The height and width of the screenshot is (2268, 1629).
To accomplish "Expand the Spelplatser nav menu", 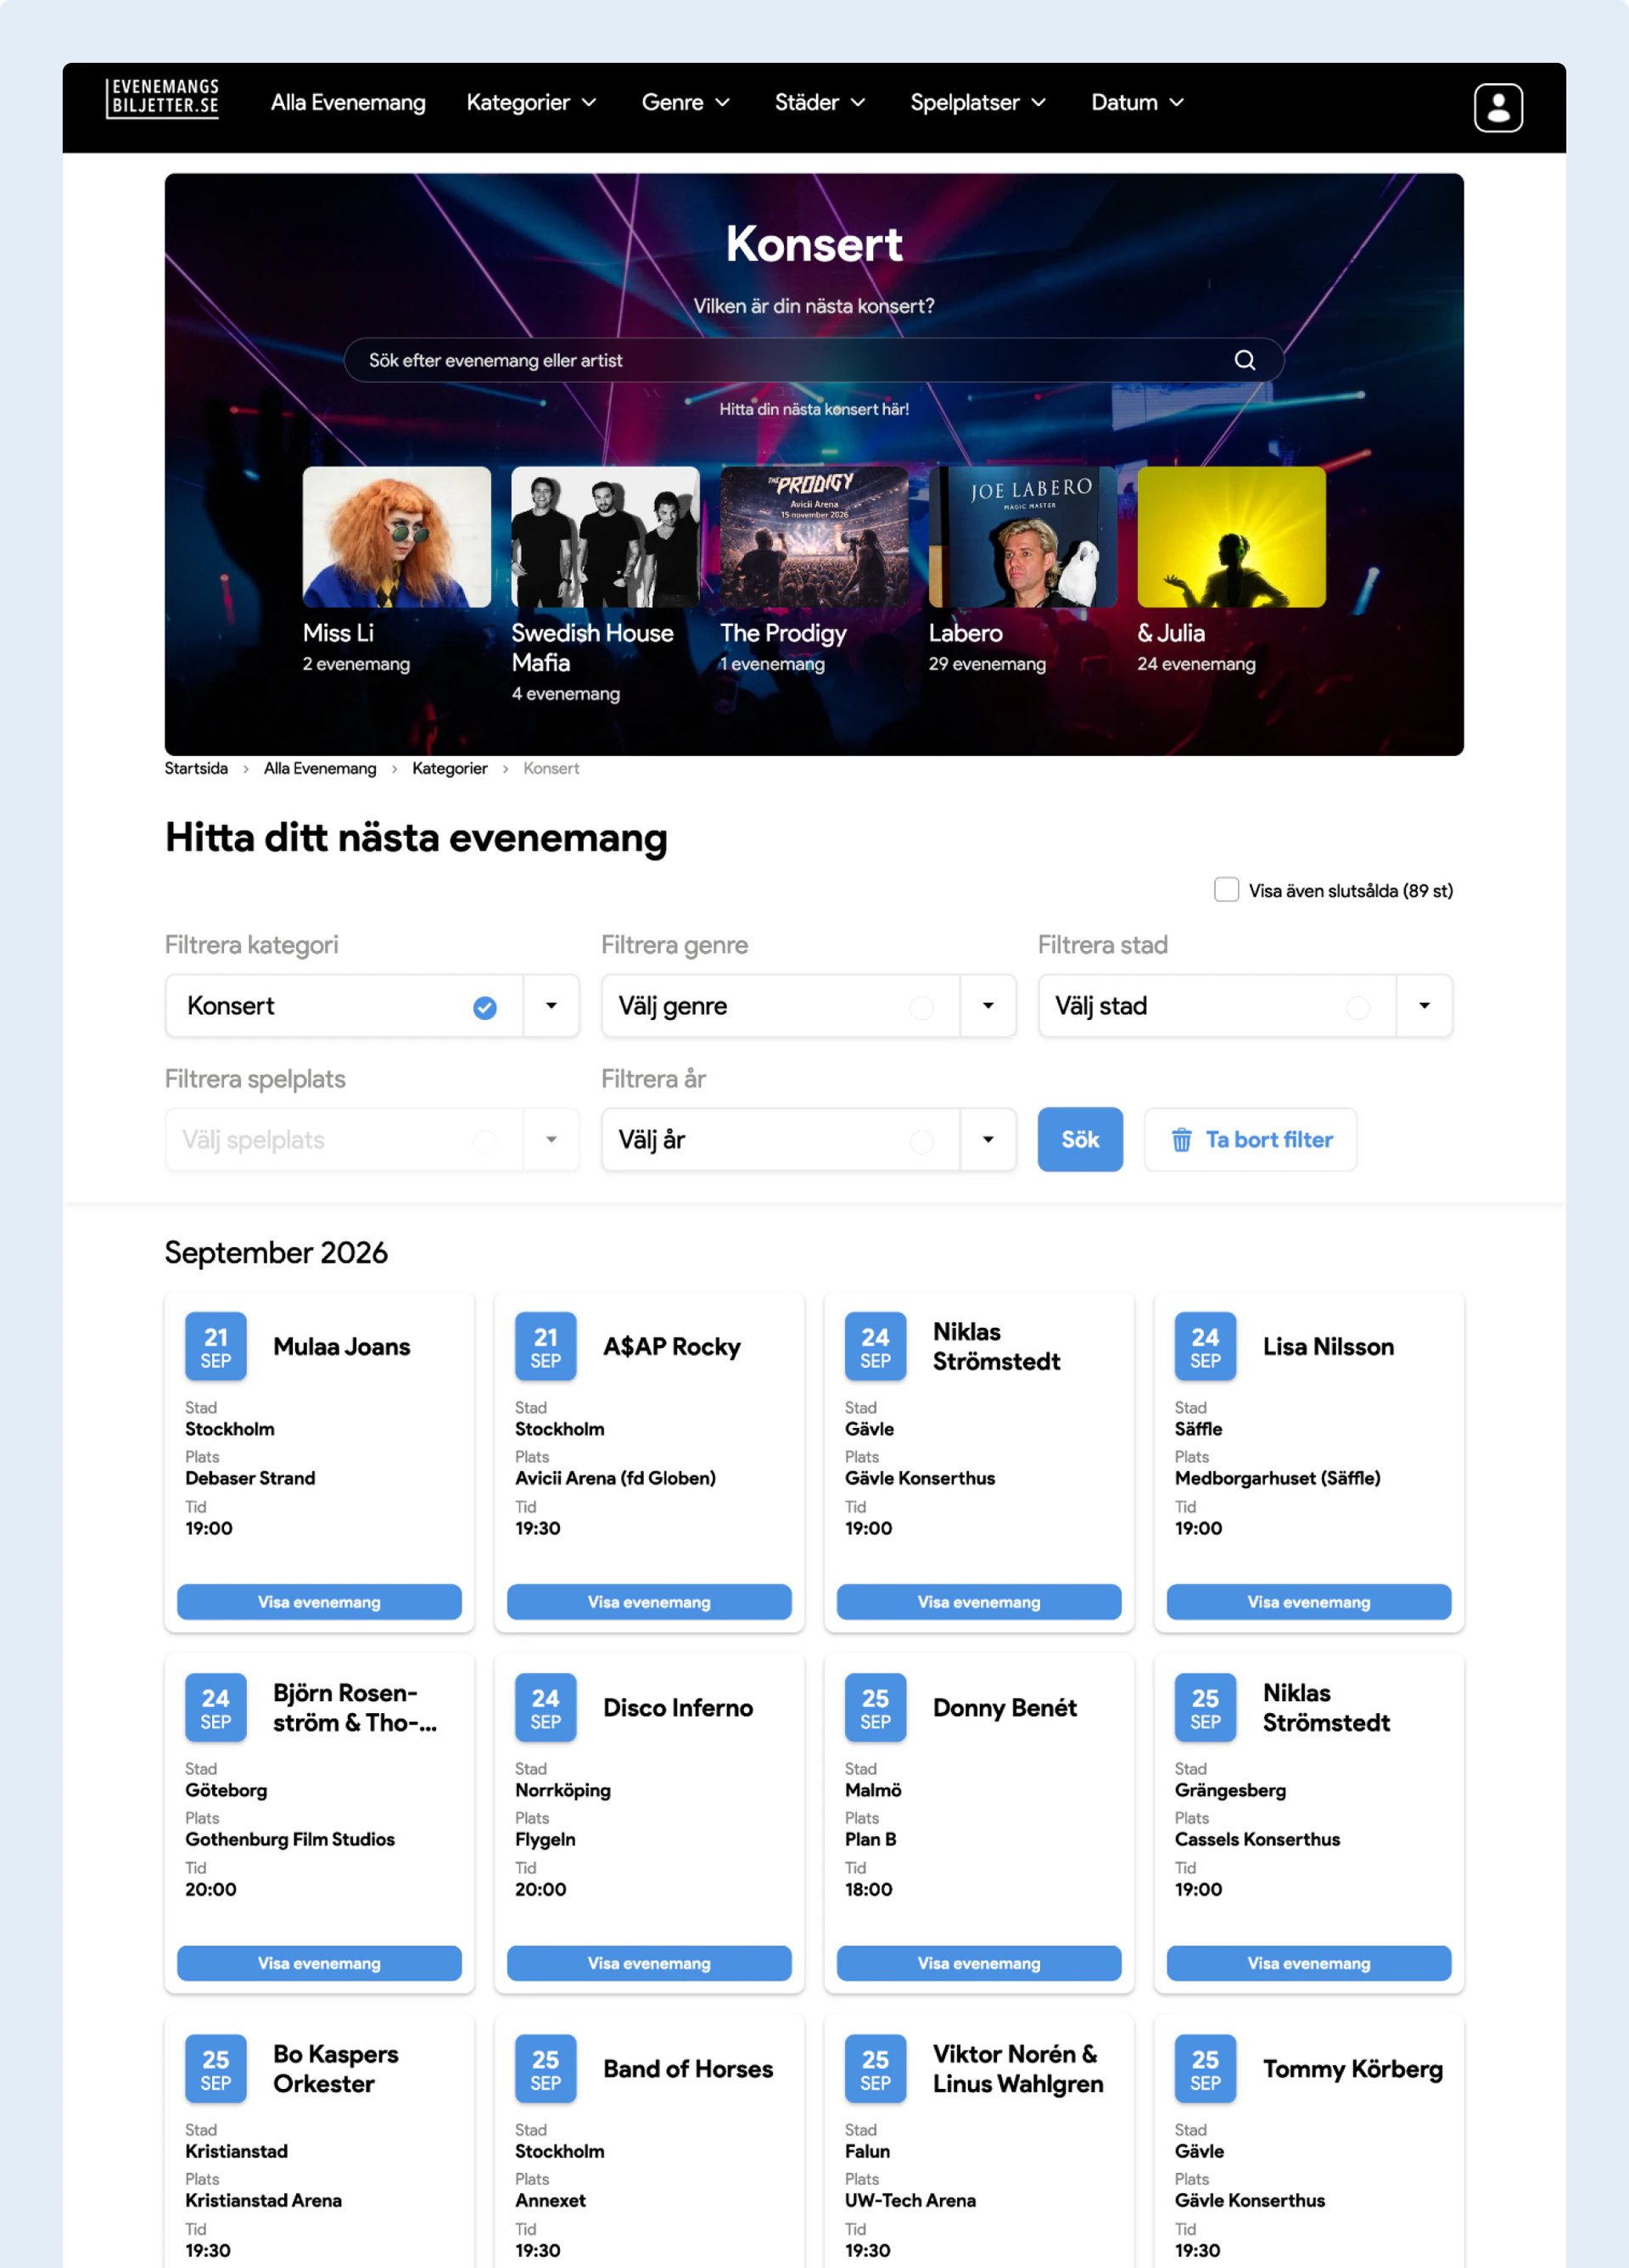I will [x=978, y=103].
